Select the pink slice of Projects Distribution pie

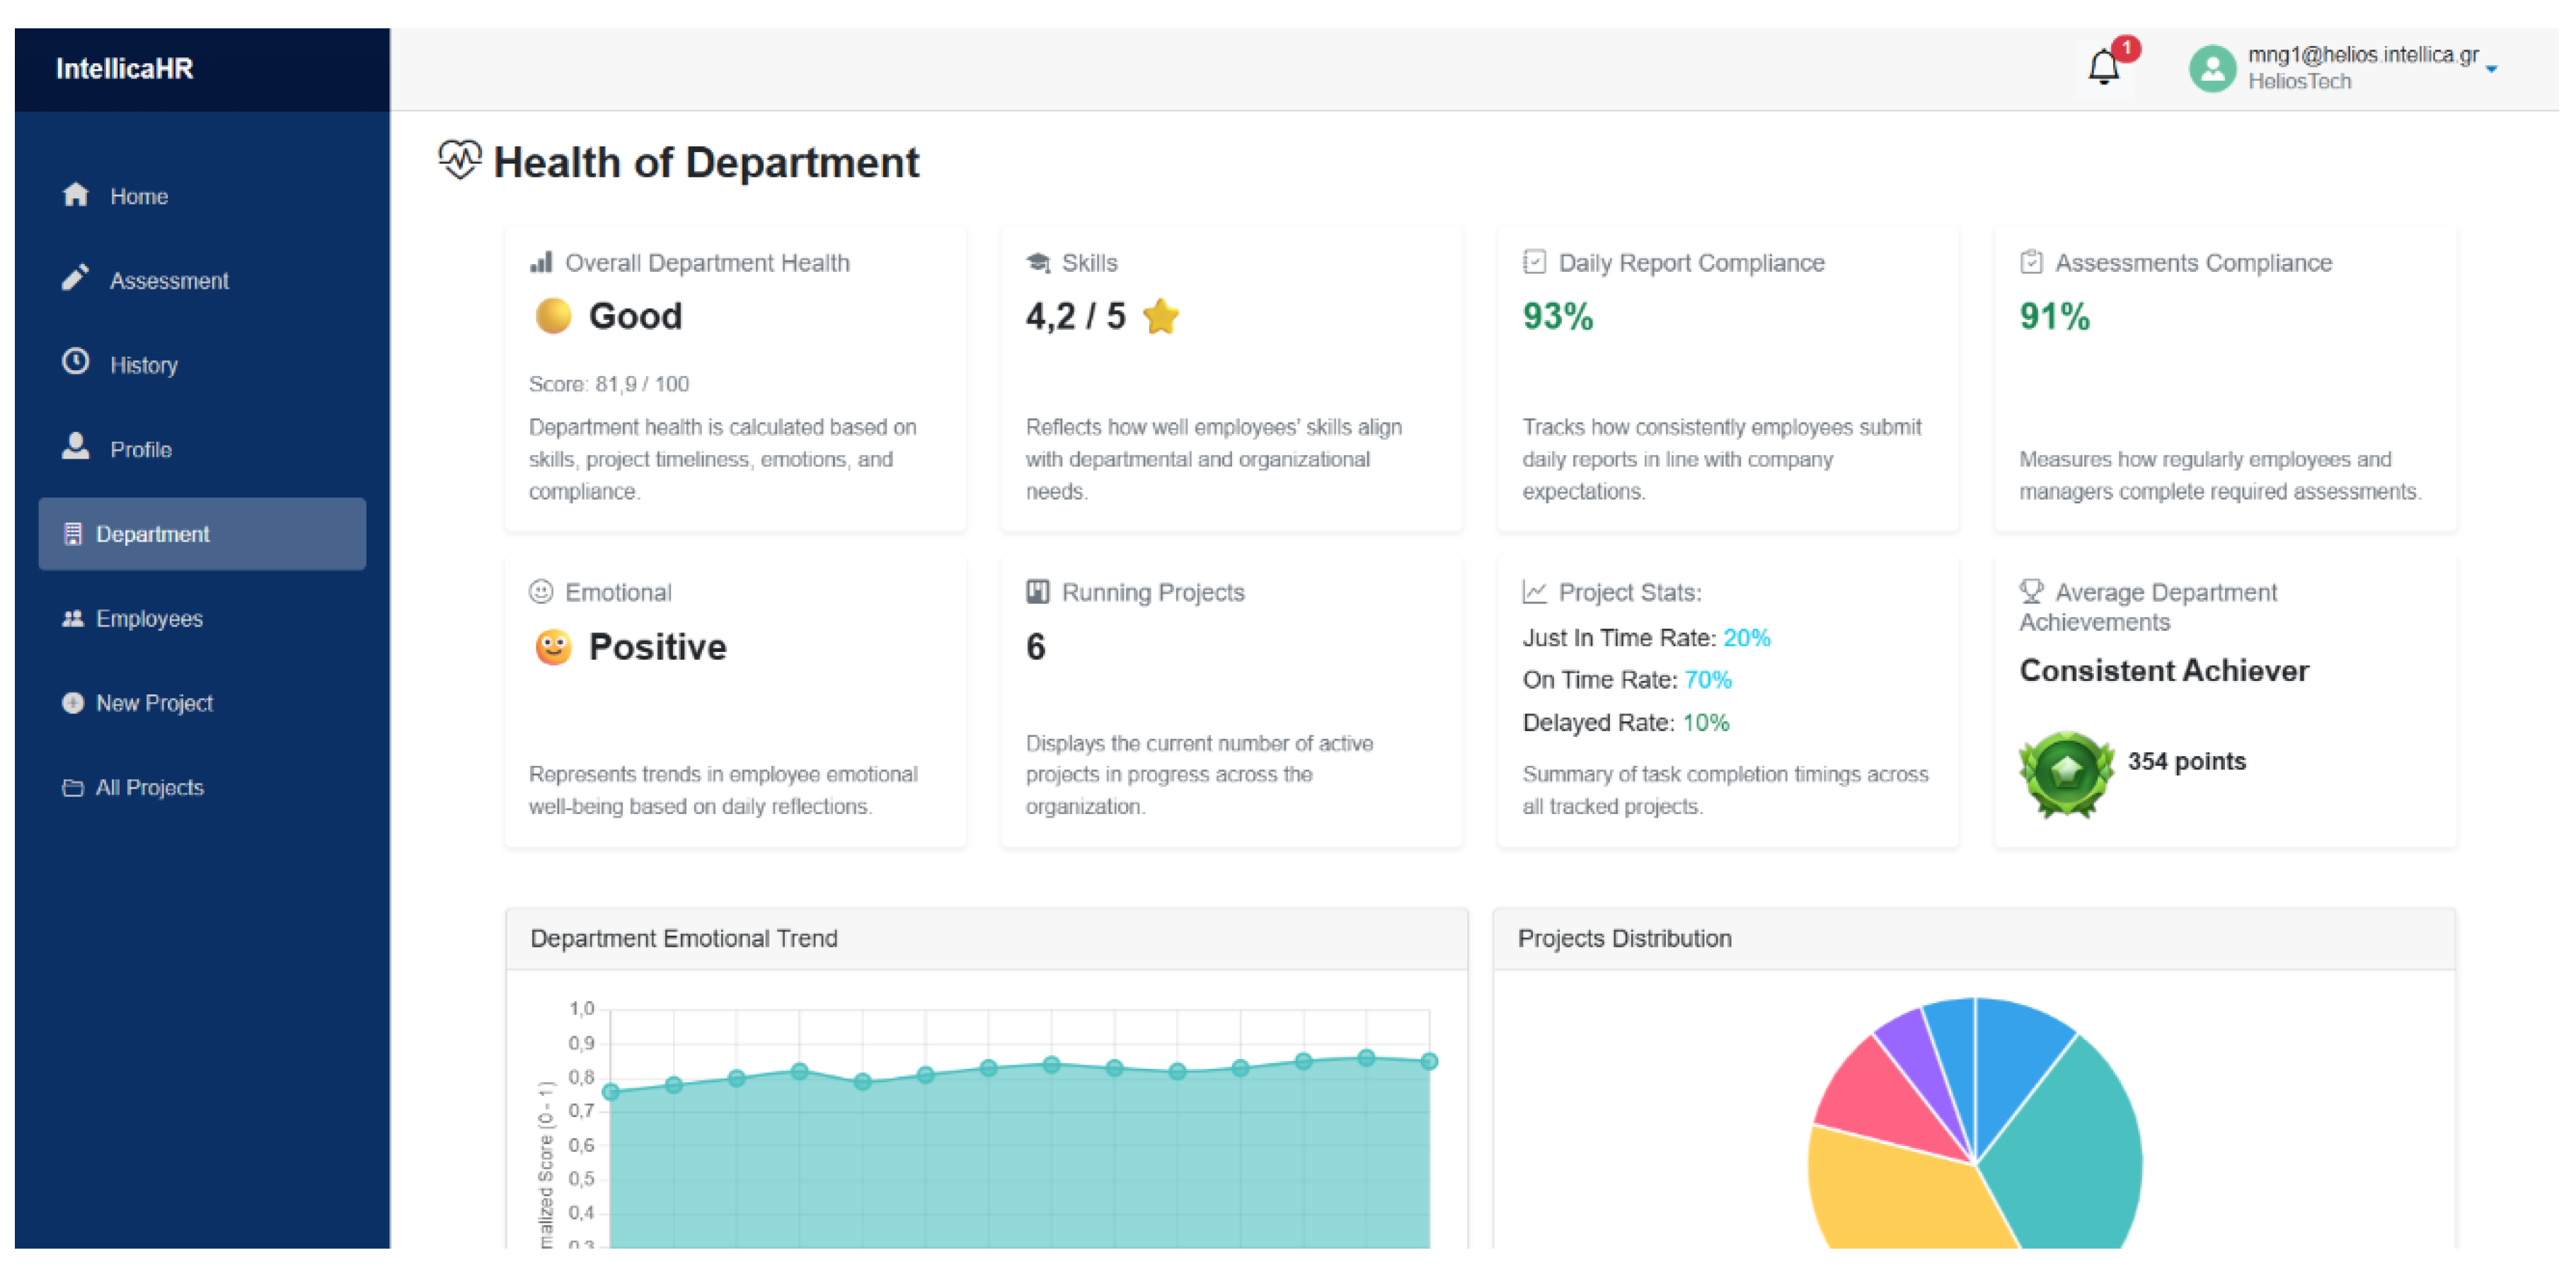[x=1880, y=1095]
